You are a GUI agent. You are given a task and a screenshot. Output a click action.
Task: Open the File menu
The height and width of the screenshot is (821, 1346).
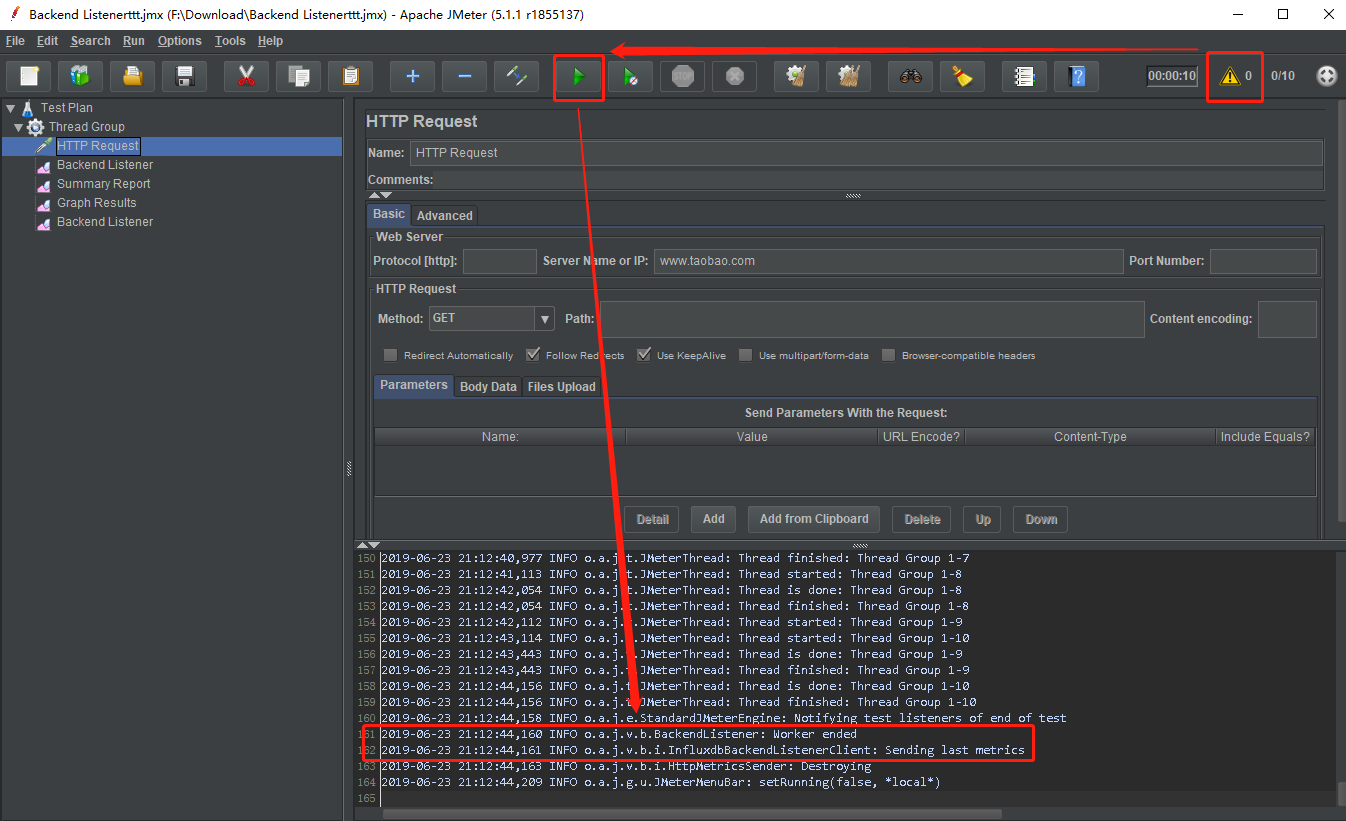tap(14, 41)
